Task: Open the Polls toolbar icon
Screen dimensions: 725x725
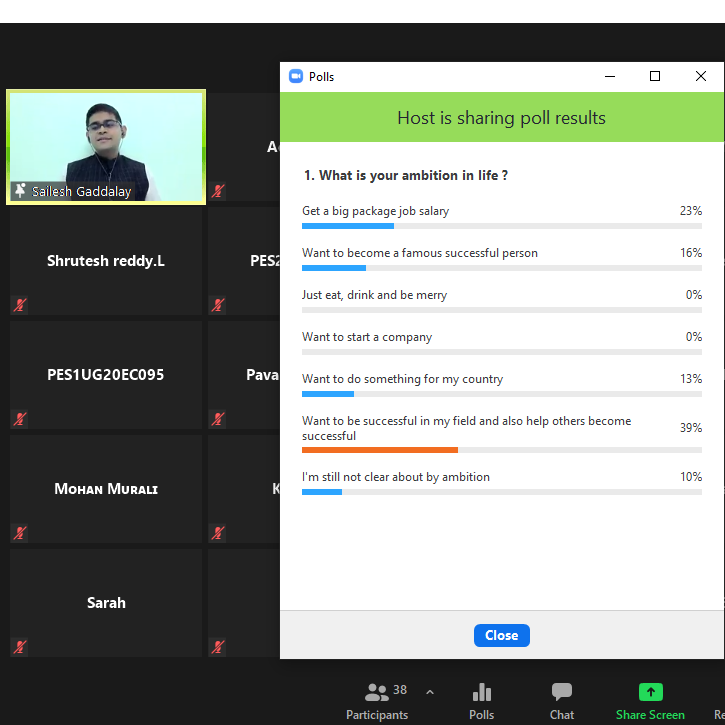Action: tap(482, 692)
